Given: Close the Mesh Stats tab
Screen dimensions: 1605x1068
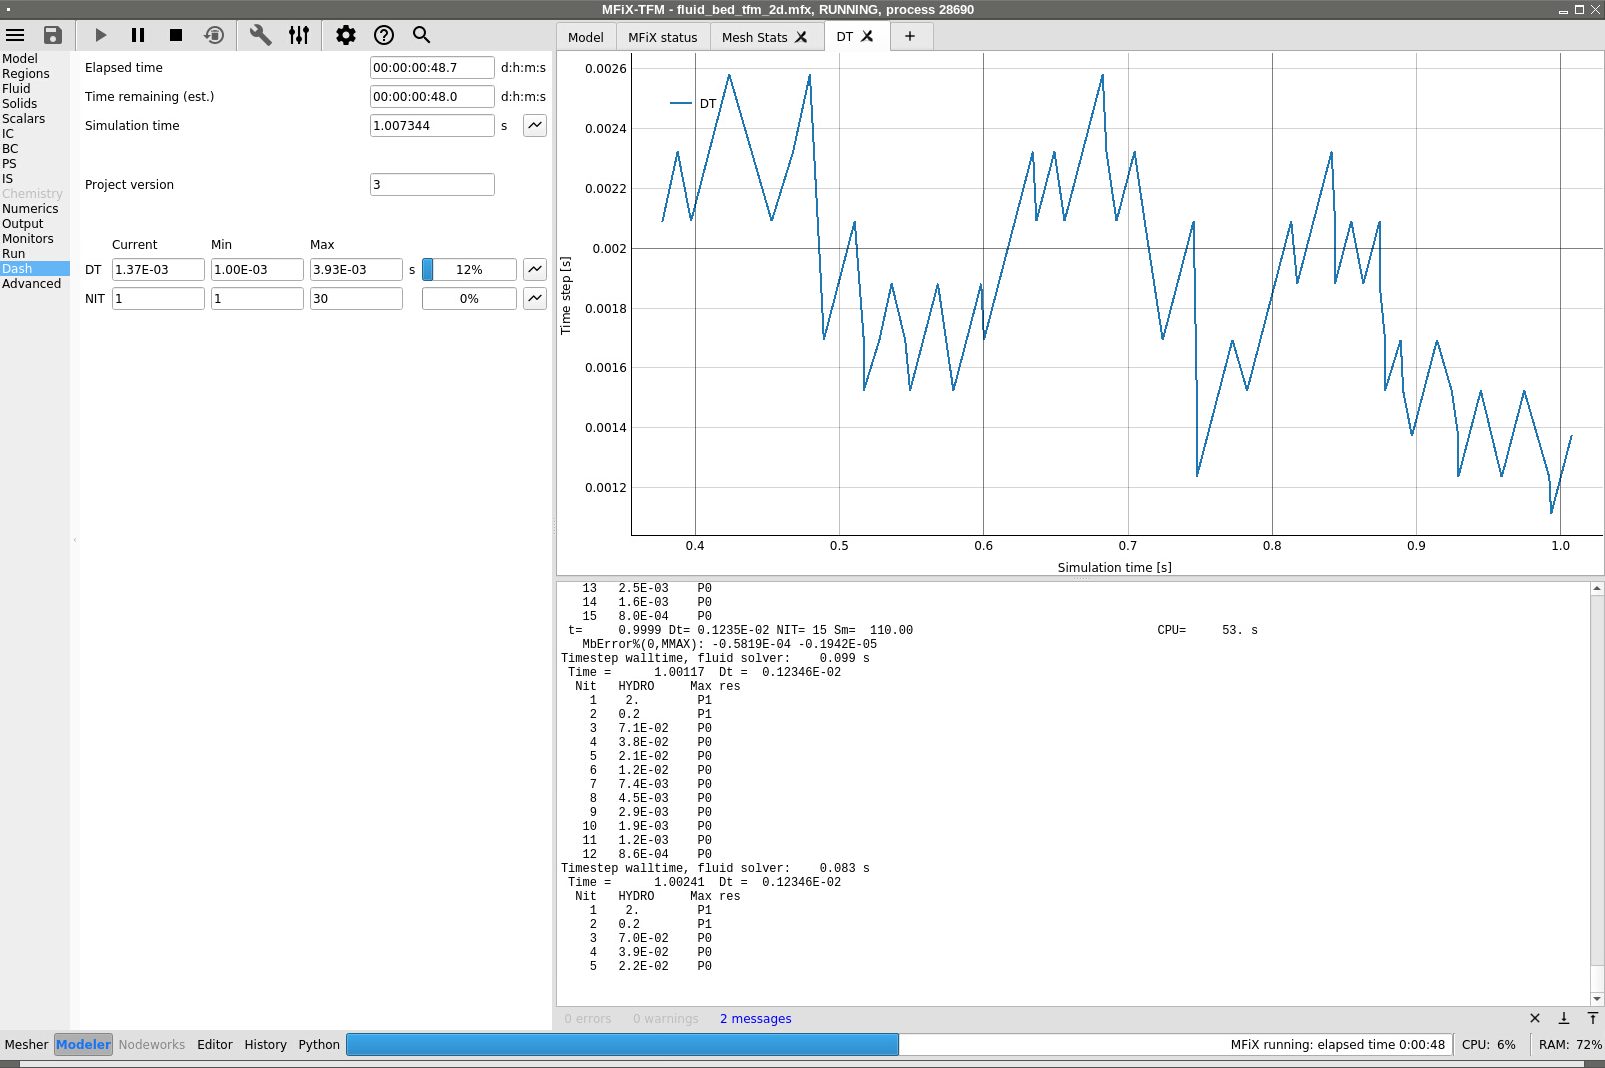Looking at the screenshot, I should [x=801, y=37].
